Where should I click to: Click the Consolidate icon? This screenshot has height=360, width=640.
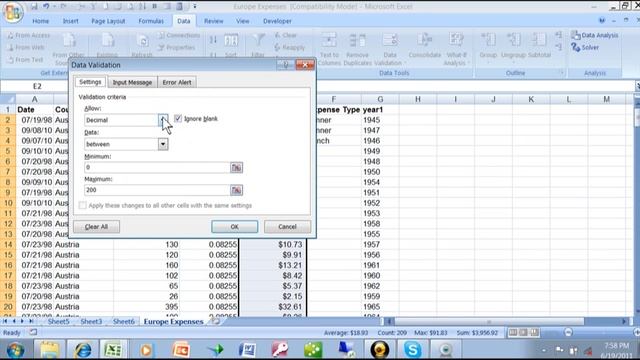tap(424, 40)
